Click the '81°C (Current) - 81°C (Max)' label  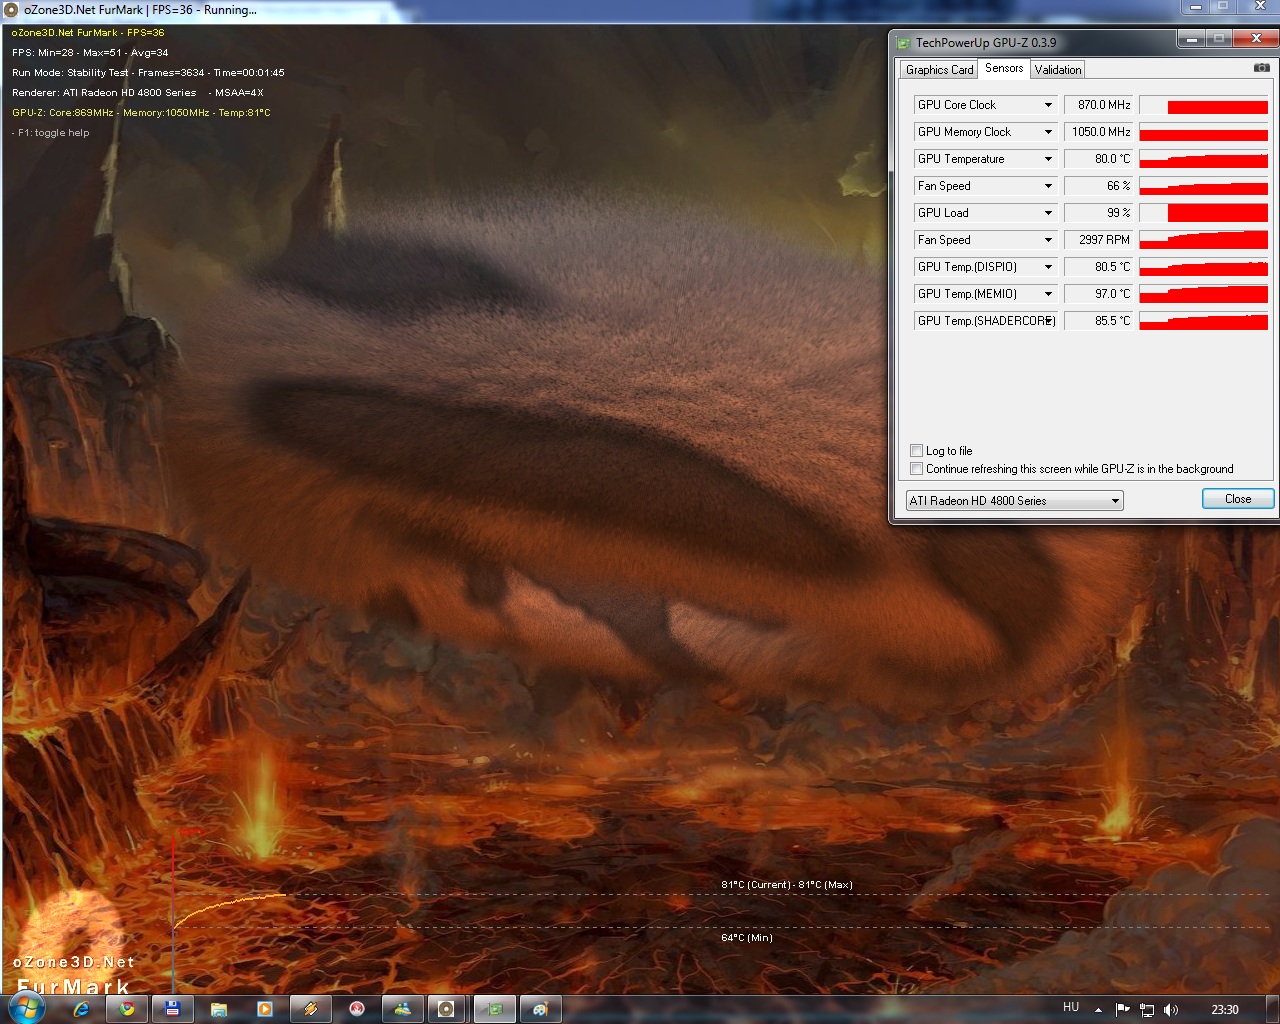(x=787, y=885)
